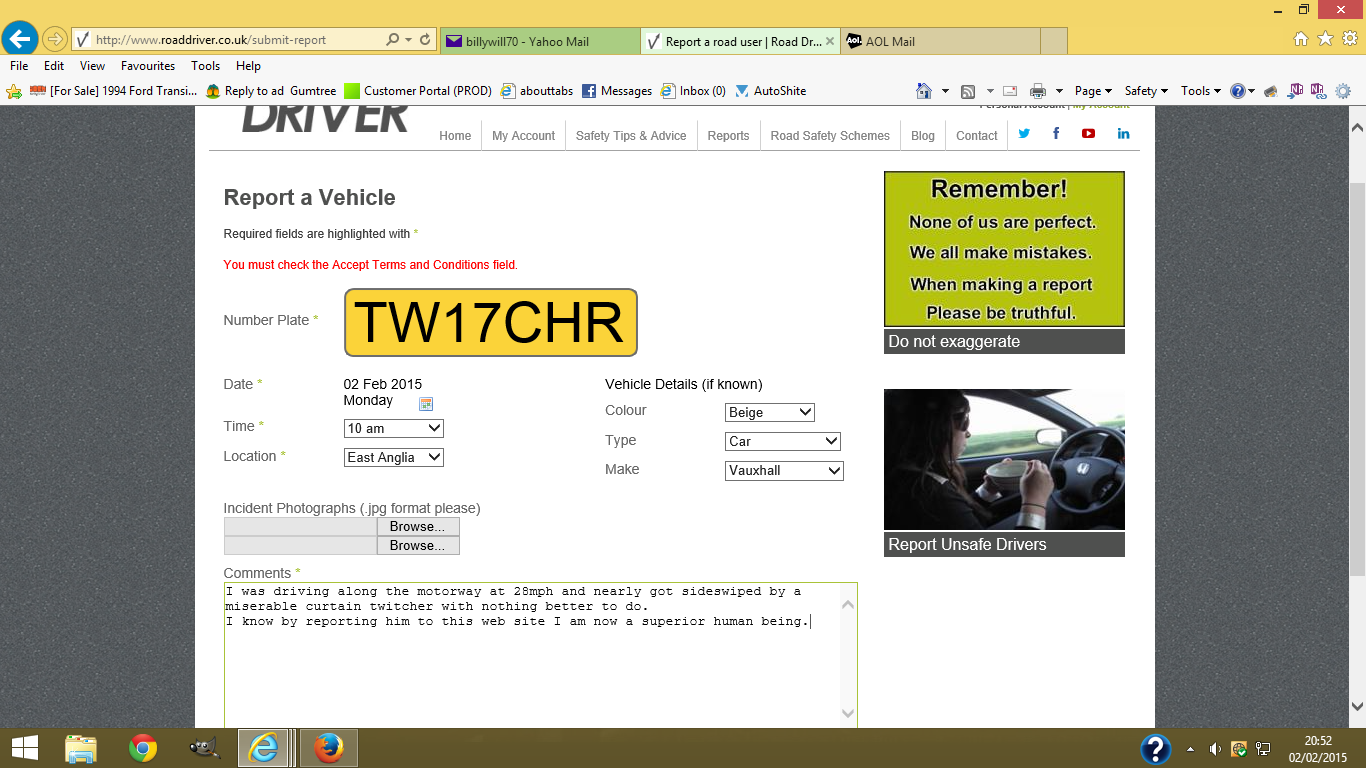Open the Favourites menu
This screenshot has height=768, width=1366.
[148, 66]
